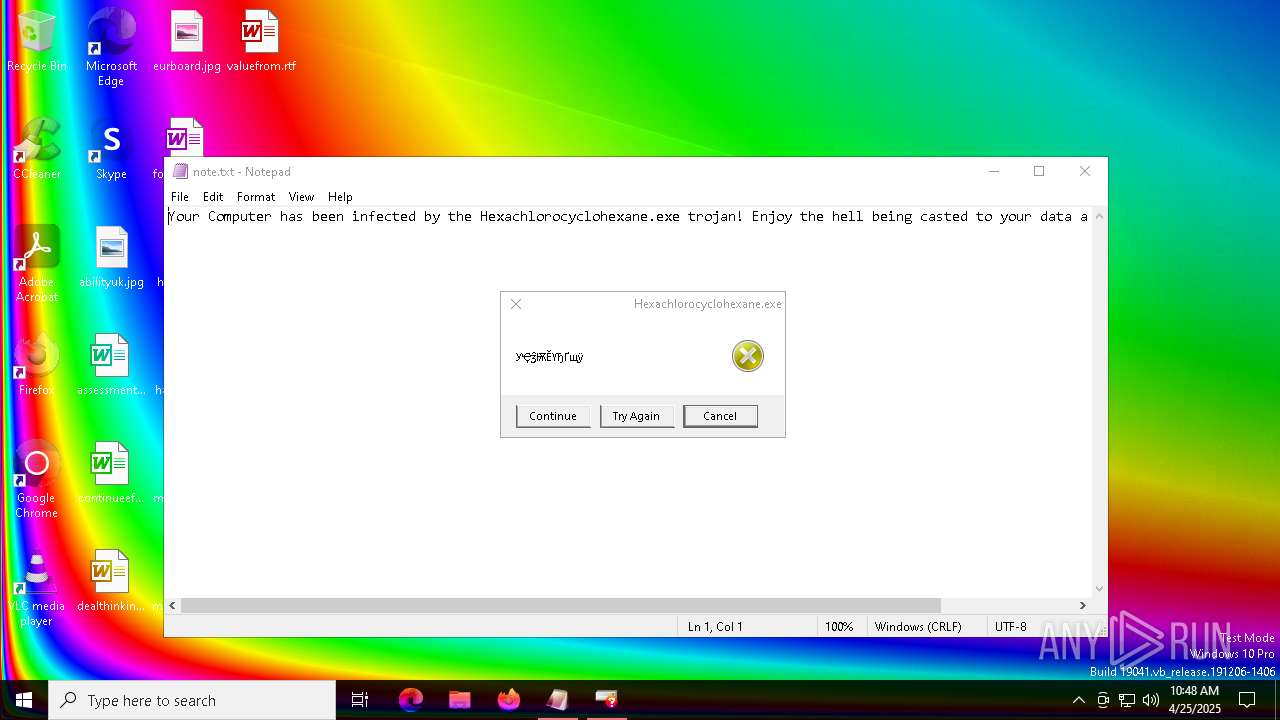Launch Edge from the taskbar

click(410, 700)
